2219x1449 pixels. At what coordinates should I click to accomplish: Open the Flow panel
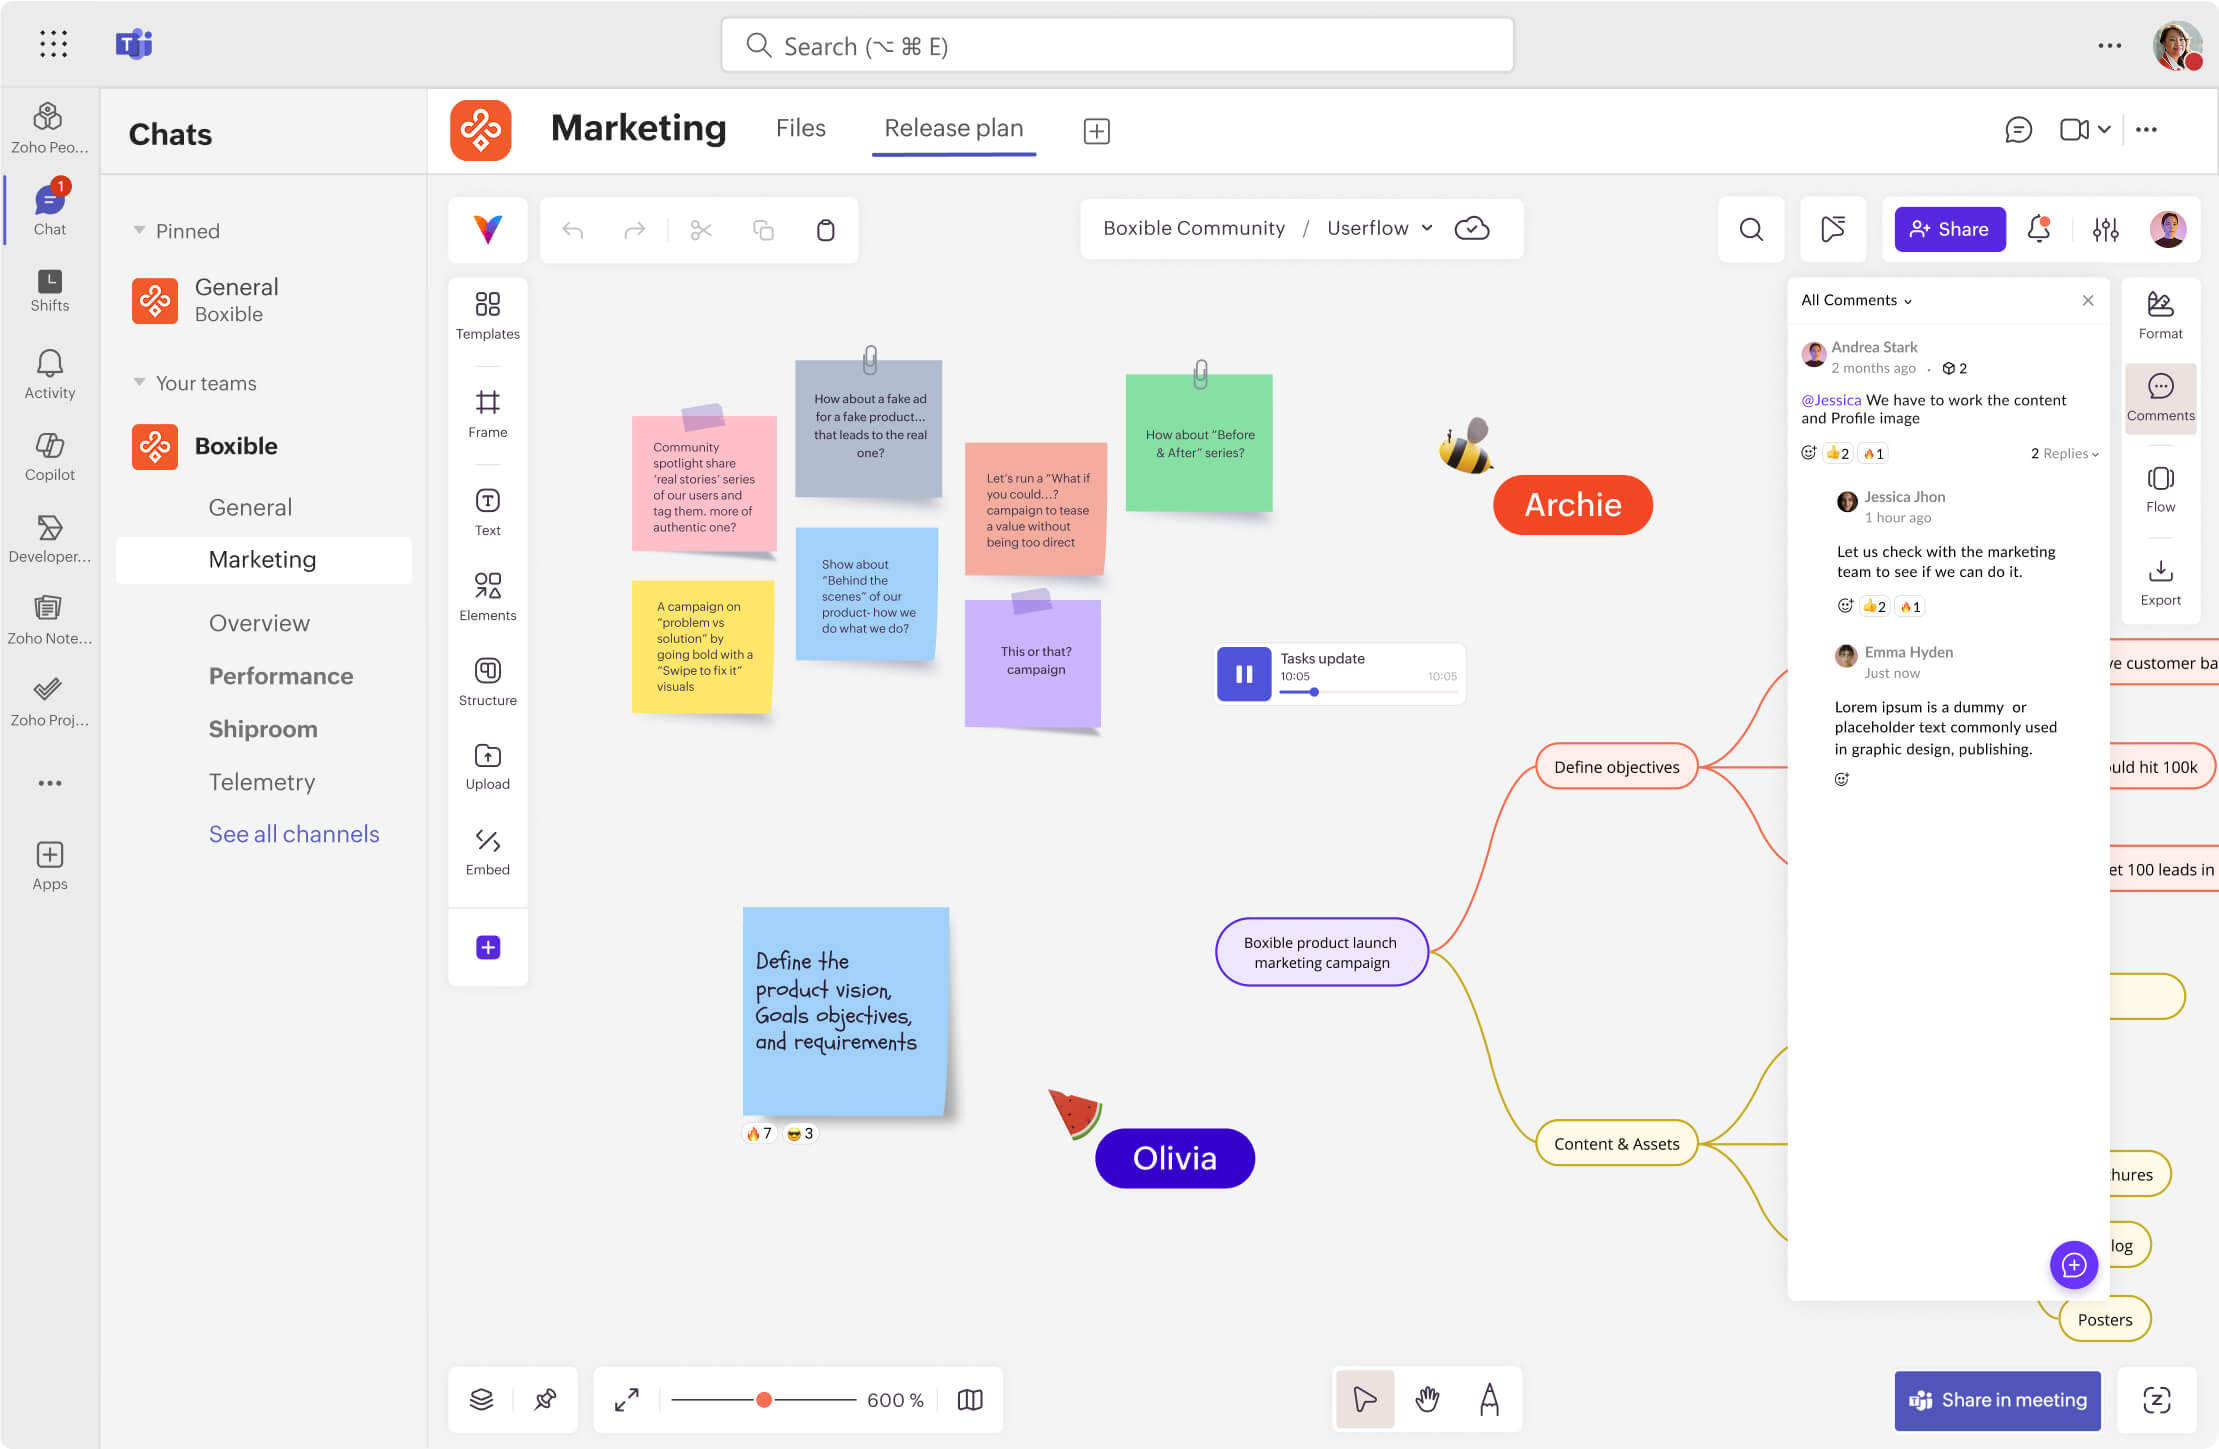pos(2159,488)
